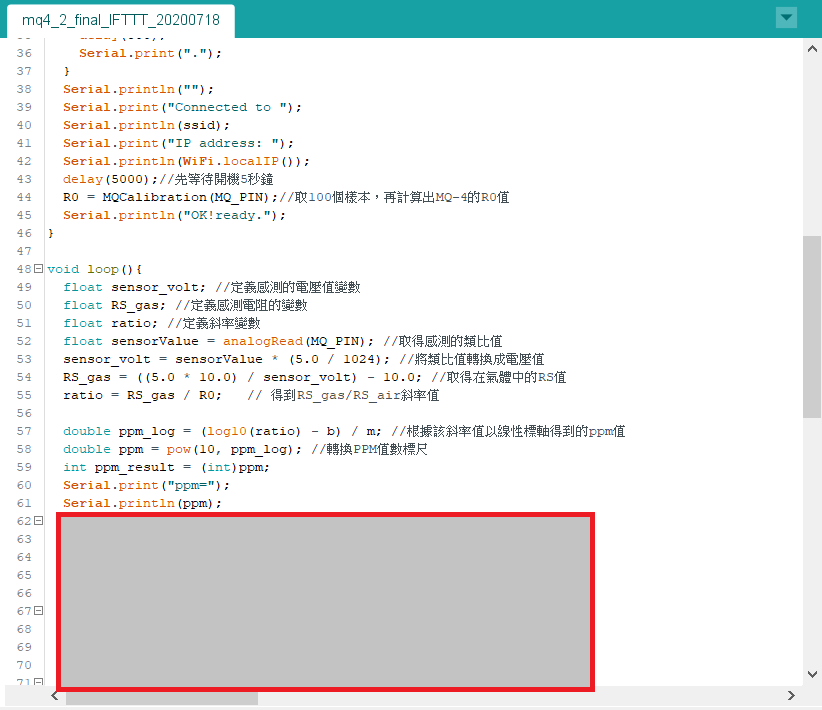Select the mq4_2_final_IFTTT_20200718 tab
This screenshot has height=710, width=822.
coord(121,20)
